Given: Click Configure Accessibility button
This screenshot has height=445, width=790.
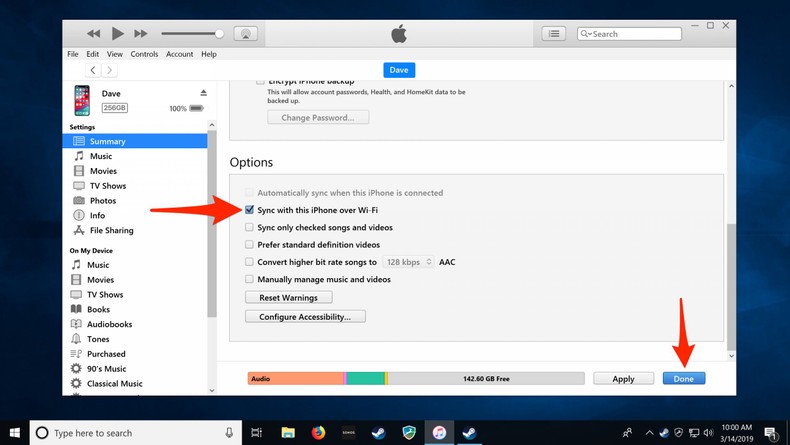Looking at the screenshot, I should pos(305,317).
